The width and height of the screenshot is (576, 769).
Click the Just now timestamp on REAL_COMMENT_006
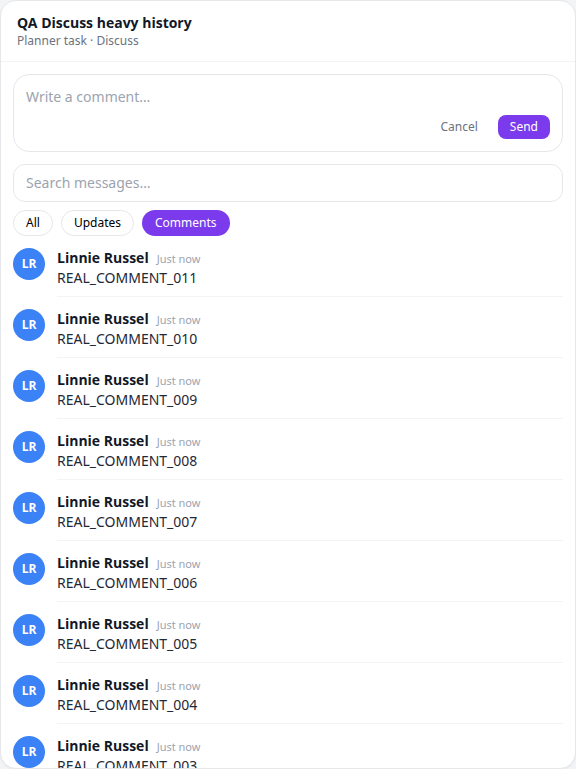click(x=179, y=564)
